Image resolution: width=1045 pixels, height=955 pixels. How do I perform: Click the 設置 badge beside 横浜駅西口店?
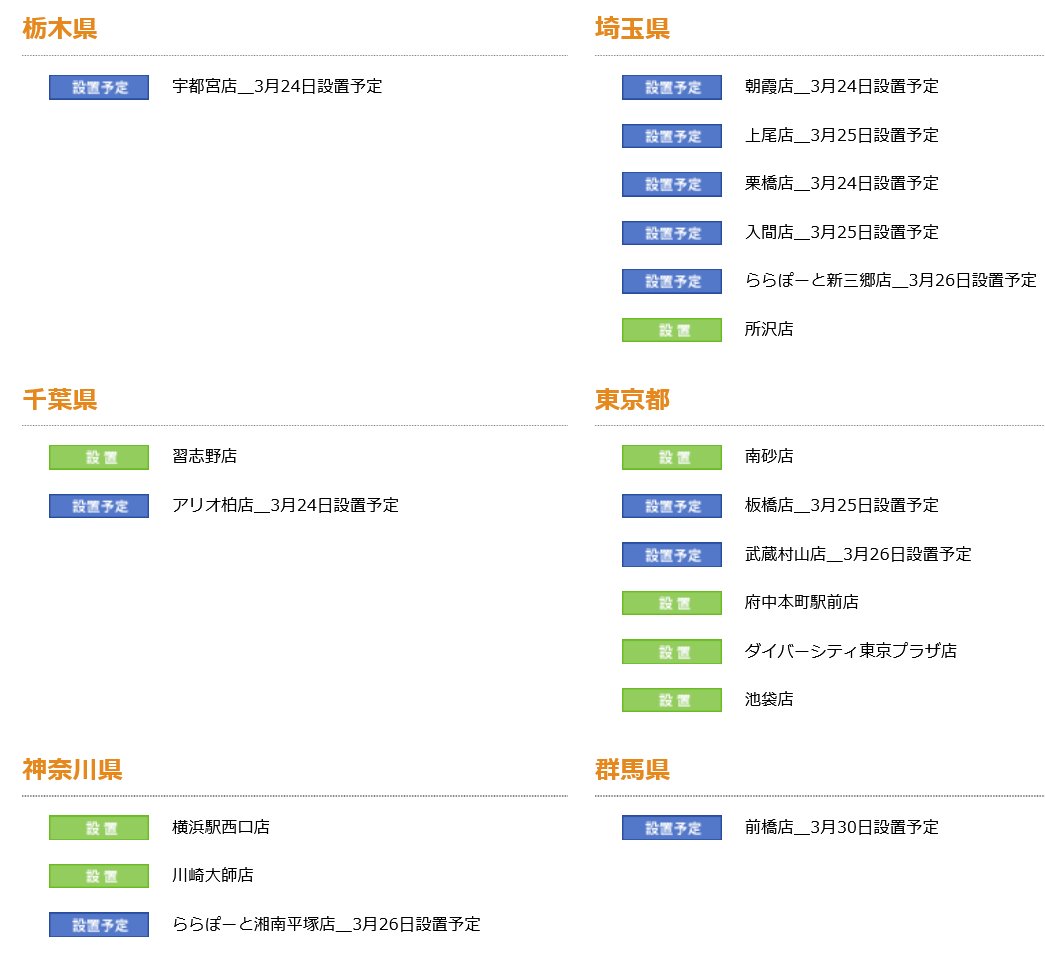[x=98, y=827]
